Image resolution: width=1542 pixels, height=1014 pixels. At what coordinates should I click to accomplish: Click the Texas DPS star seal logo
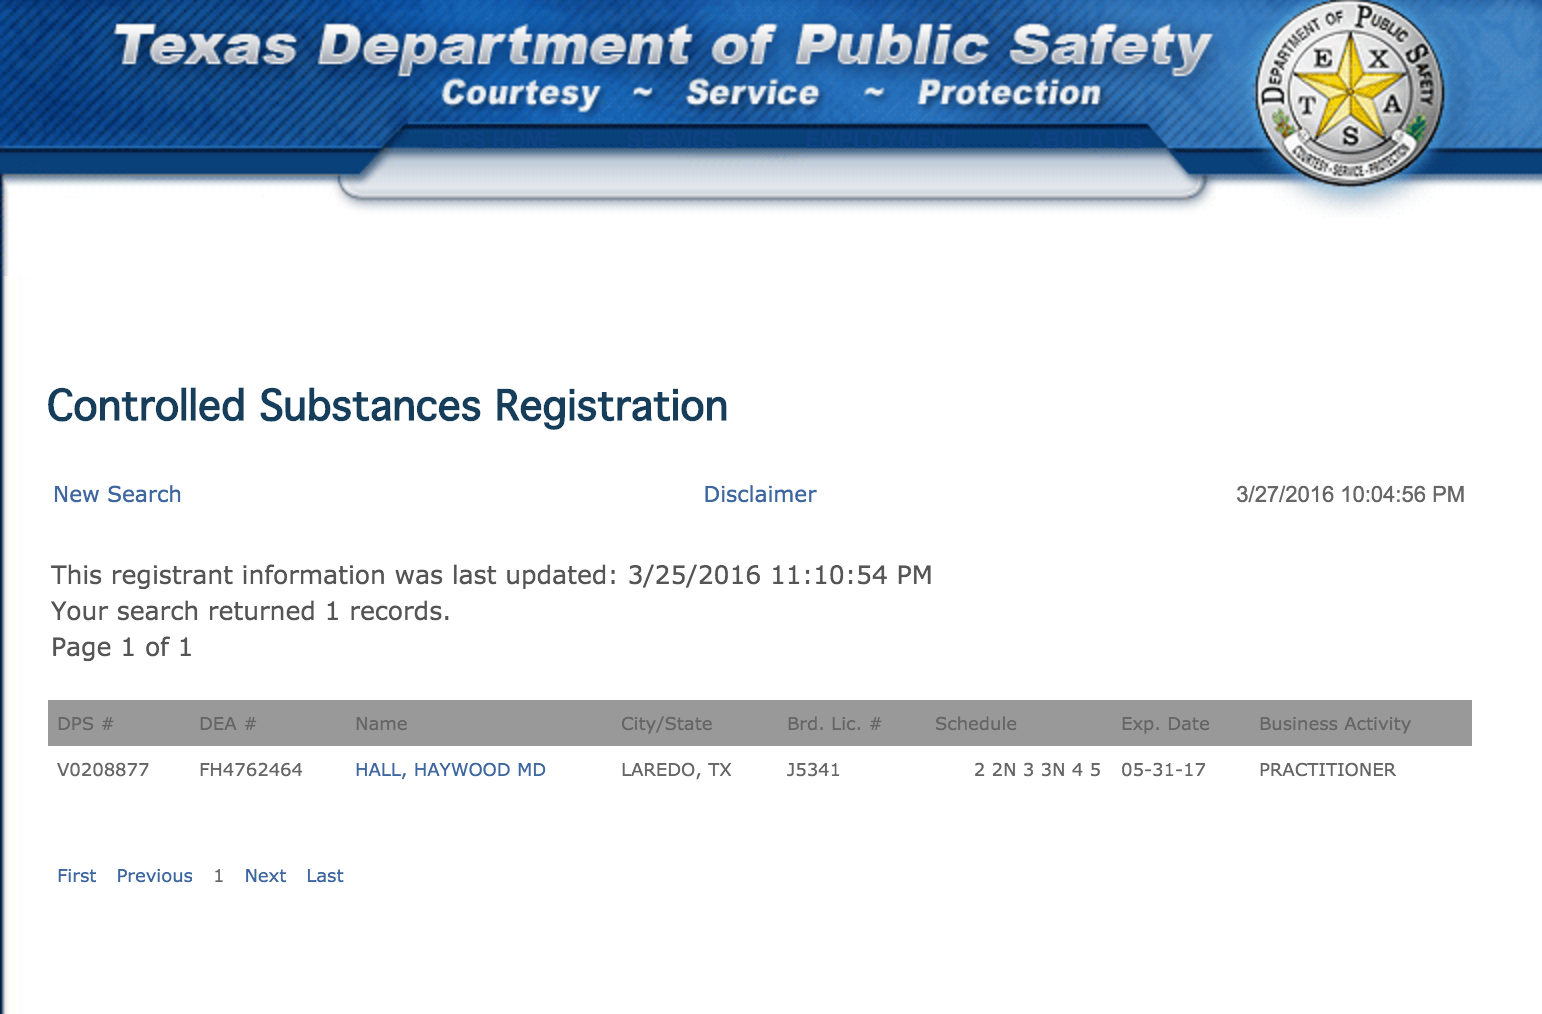click(x=1349, y=96)
